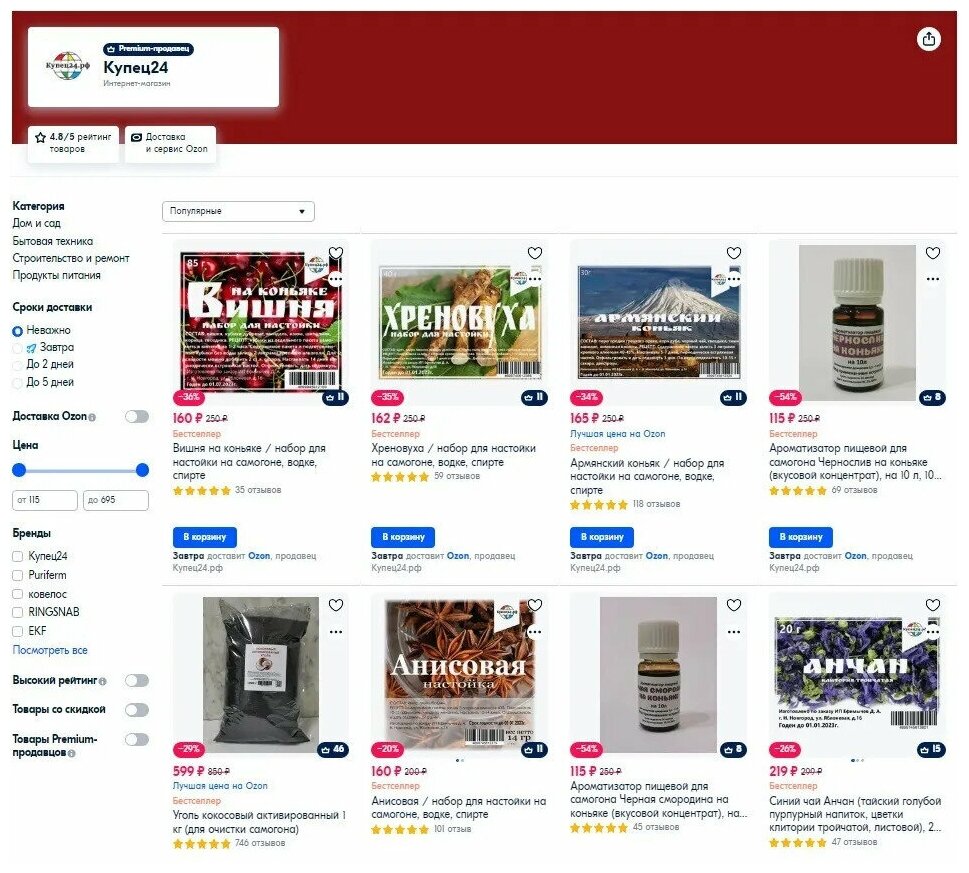
Task: Add Хреновуха set to favorites with heart
Action: click(x=535, y=253)
